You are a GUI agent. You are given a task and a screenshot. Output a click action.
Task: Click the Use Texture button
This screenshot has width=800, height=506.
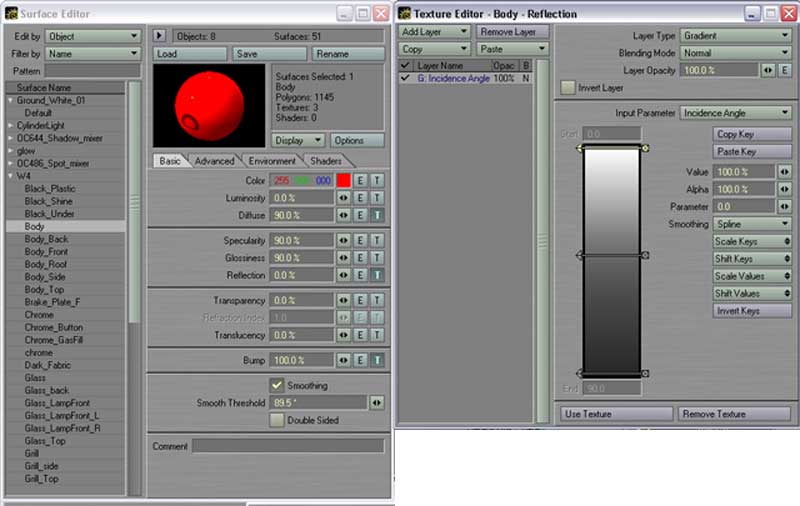614,413
